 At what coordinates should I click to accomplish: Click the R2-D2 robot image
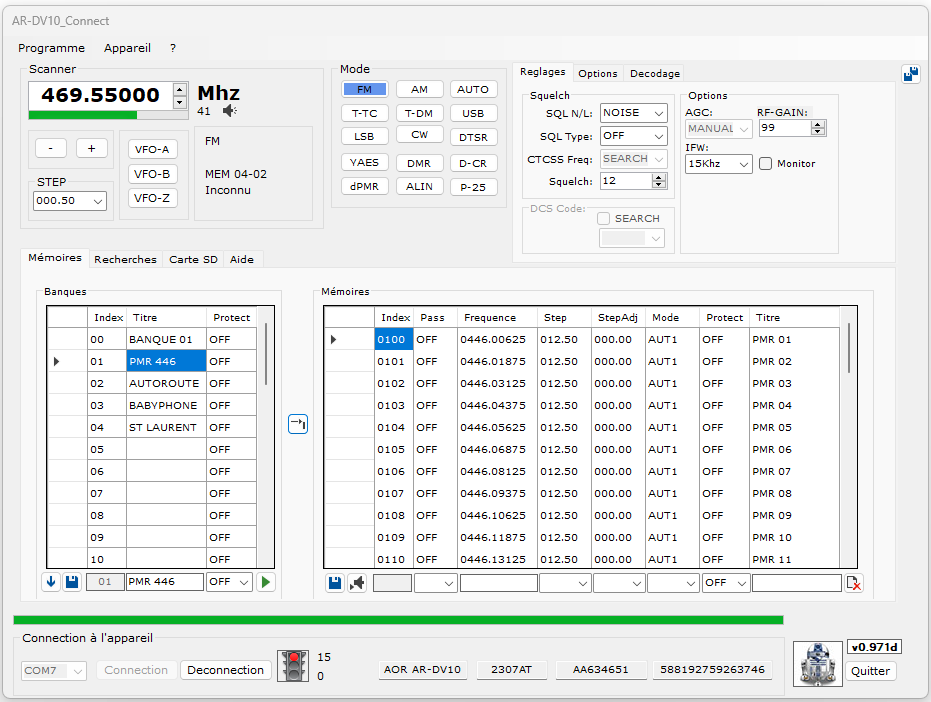(818, 663)
